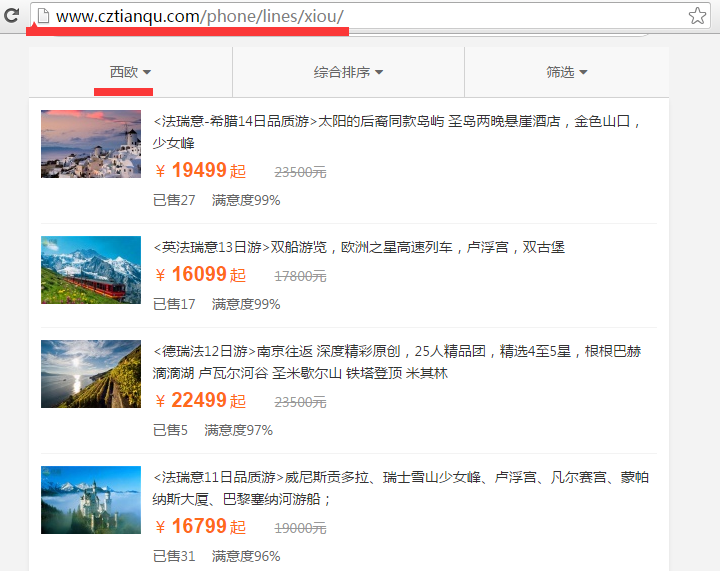This screenshot has height=571, width=720.
Task: Open the 法瑞意-希腊14日品质游 tour title
Action: pos(398,132)
